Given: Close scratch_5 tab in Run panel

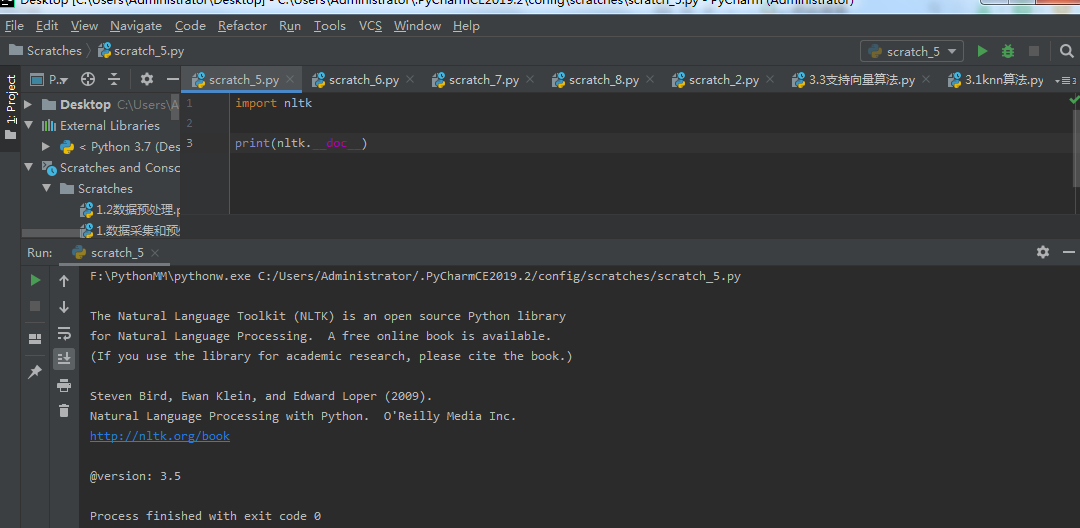Looking at the screenshot, I should (x=155, y=253).
